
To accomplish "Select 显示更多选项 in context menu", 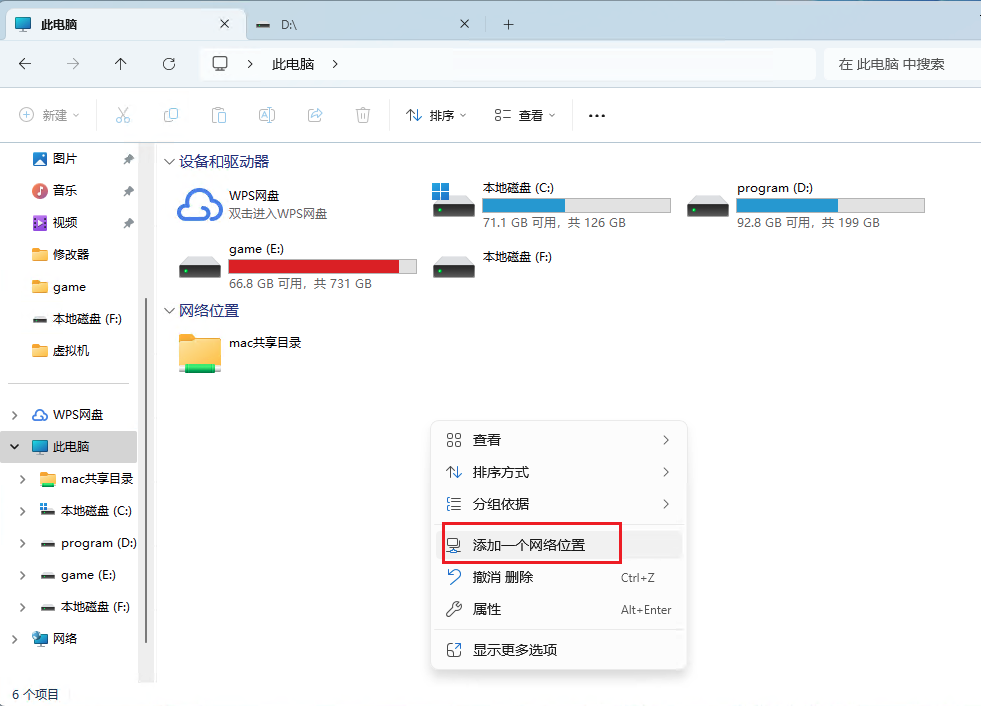I will (515, 650).
